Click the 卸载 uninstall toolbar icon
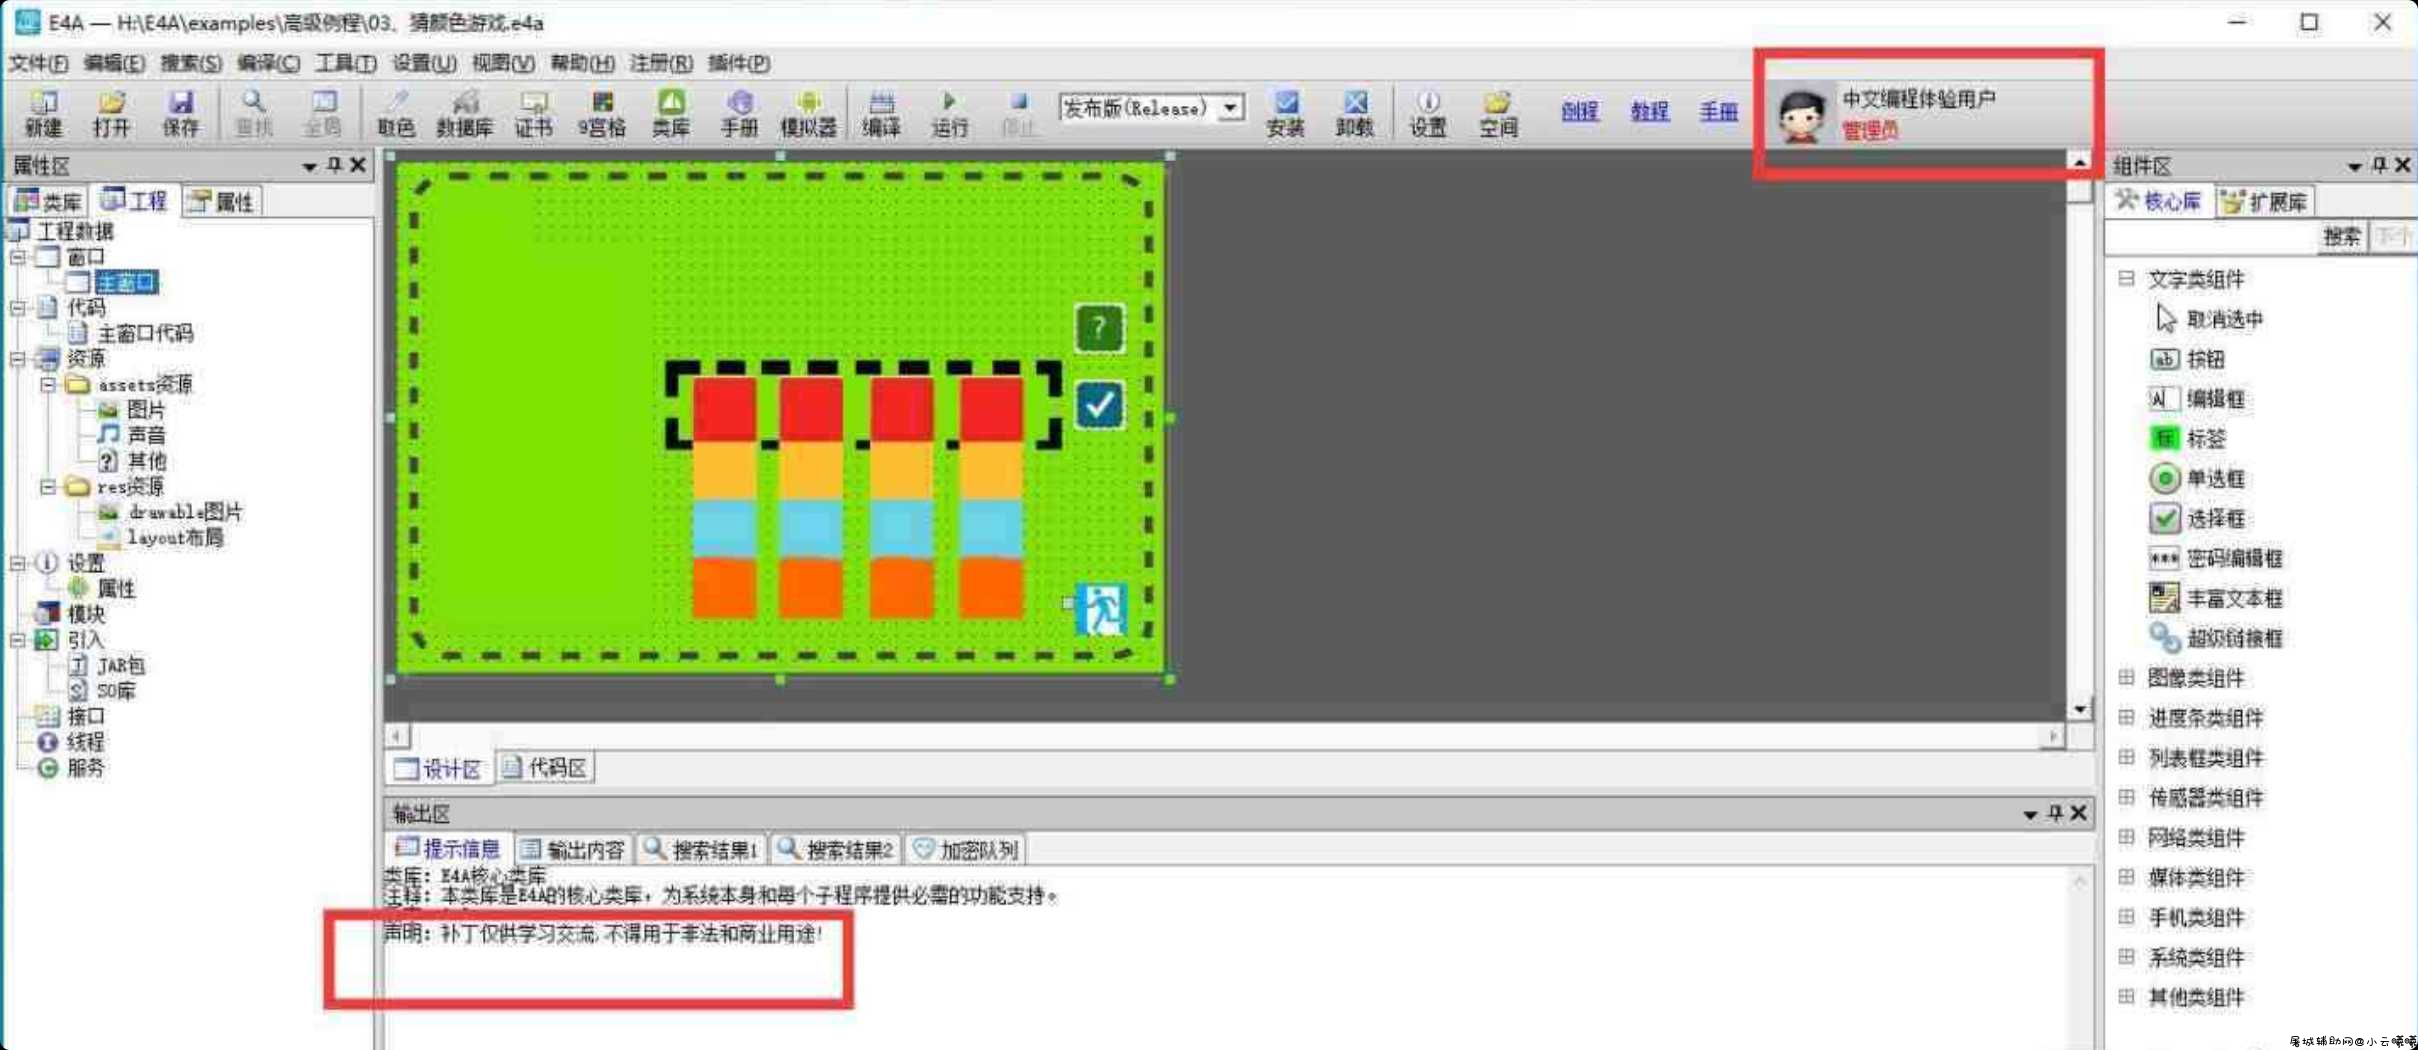The image size is (2418, 1050). pyautogui.click(x=1354, y=112)
